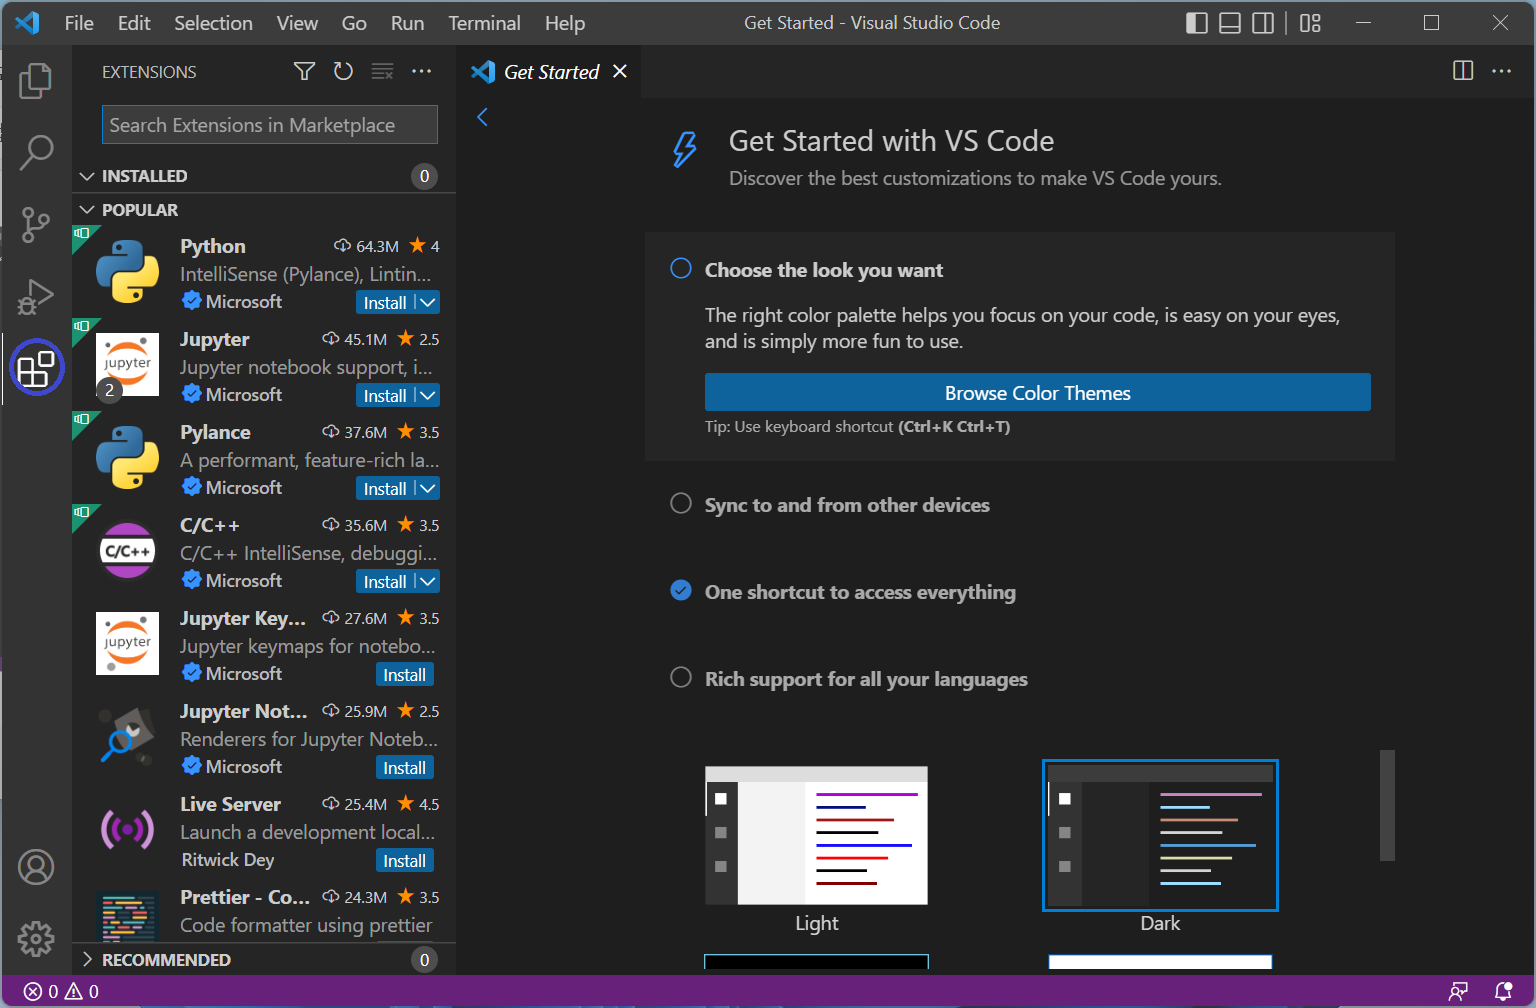Viewport: 1536px width, 1008px height.
Task: Open the Search view in activity bar
Action: pyautogui.click(x=36, y=152)
